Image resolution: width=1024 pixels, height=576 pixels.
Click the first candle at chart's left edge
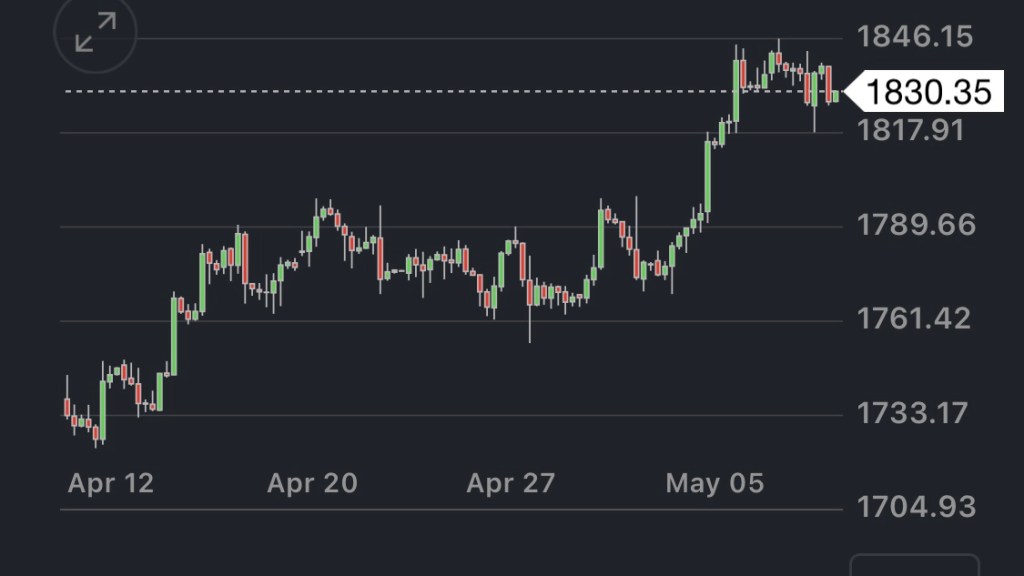click(67, 406)
